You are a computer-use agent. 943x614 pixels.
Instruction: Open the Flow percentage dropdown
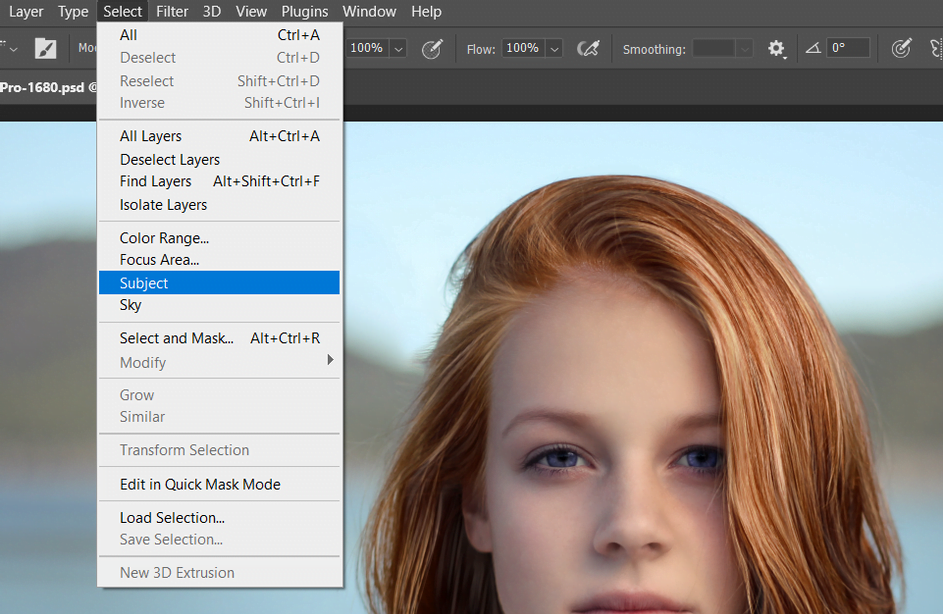pos(553,47)
